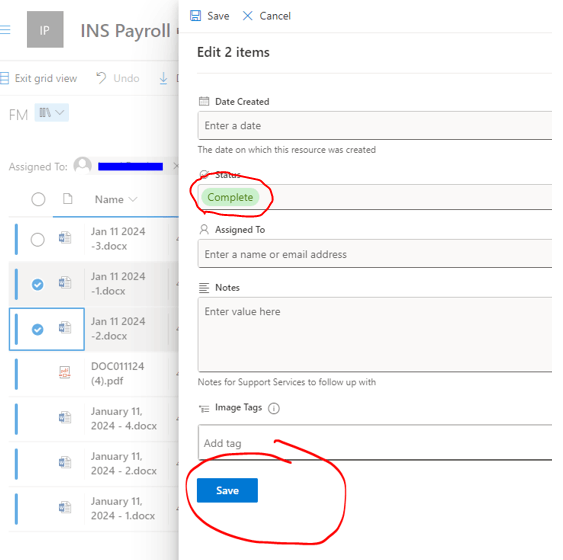563x560 pixels.
Task: Click the Assigned To name field
Action: click(x=374, y=254)
